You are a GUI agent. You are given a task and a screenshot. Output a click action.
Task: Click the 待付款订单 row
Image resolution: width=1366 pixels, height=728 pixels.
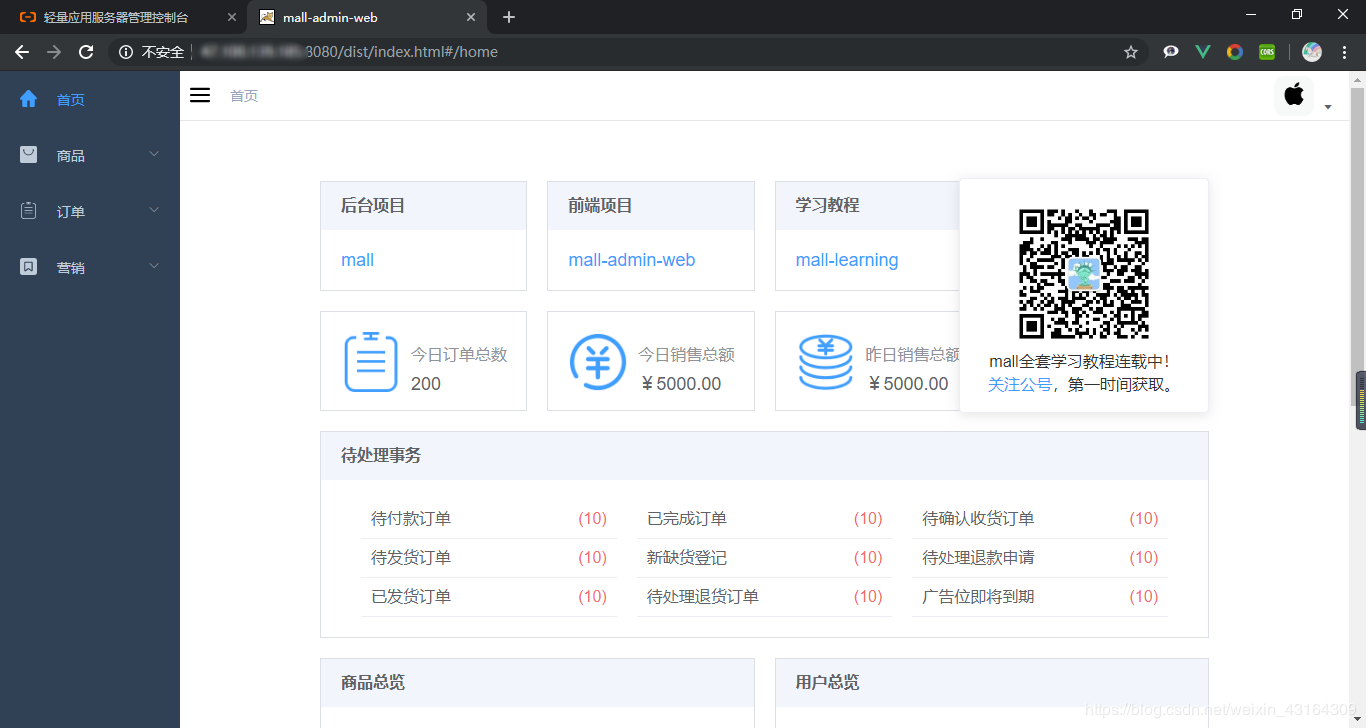pyautogui.click(x=489, y=519)
